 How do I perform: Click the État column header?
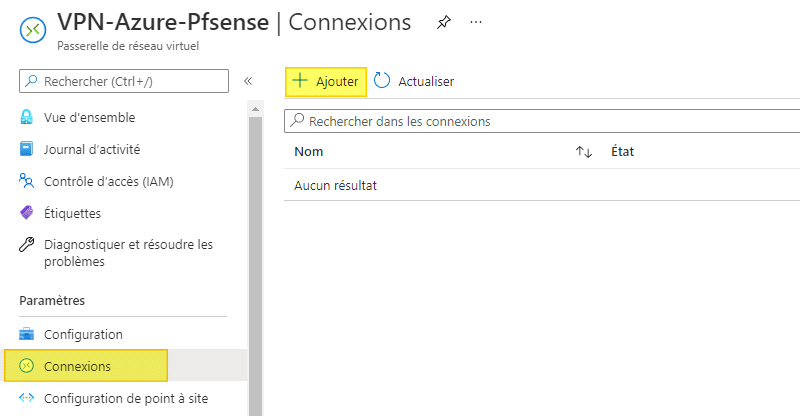point(623,152)
